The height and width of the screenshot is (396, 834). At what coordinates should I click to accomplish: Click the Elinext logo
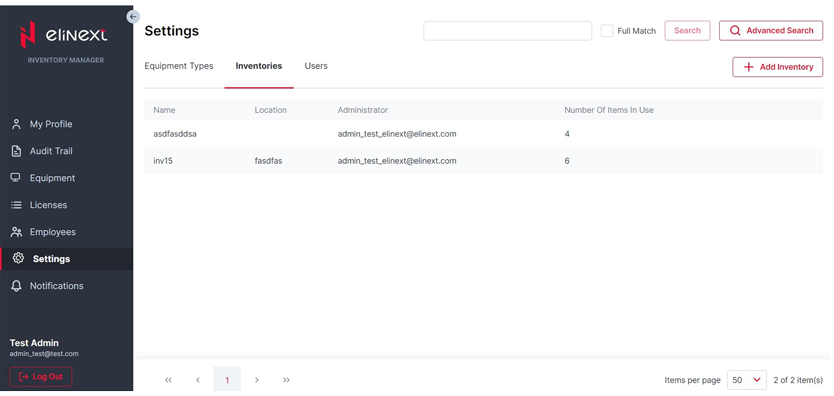(x=63, y=35)
